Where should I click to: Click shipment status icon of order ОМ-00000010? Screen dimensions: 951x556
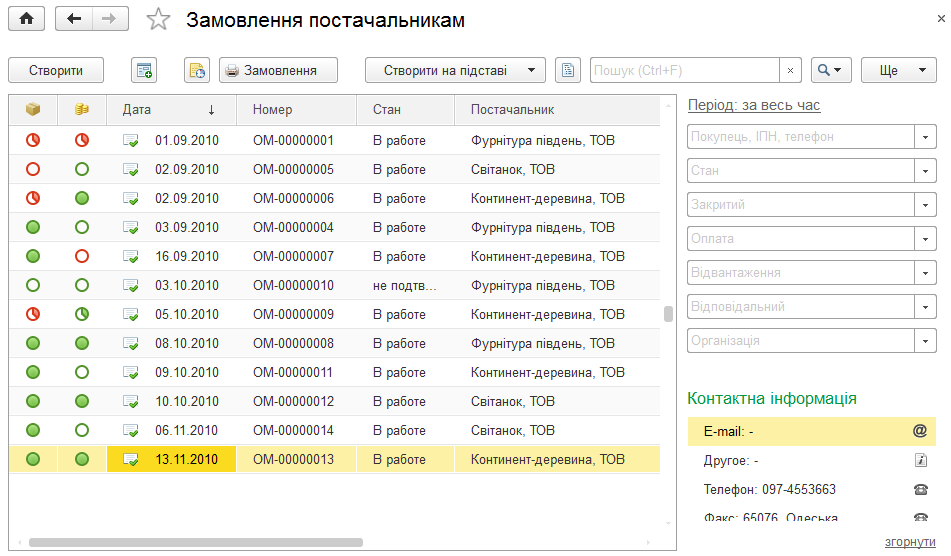pyautogui.click(x=33, y=285)
